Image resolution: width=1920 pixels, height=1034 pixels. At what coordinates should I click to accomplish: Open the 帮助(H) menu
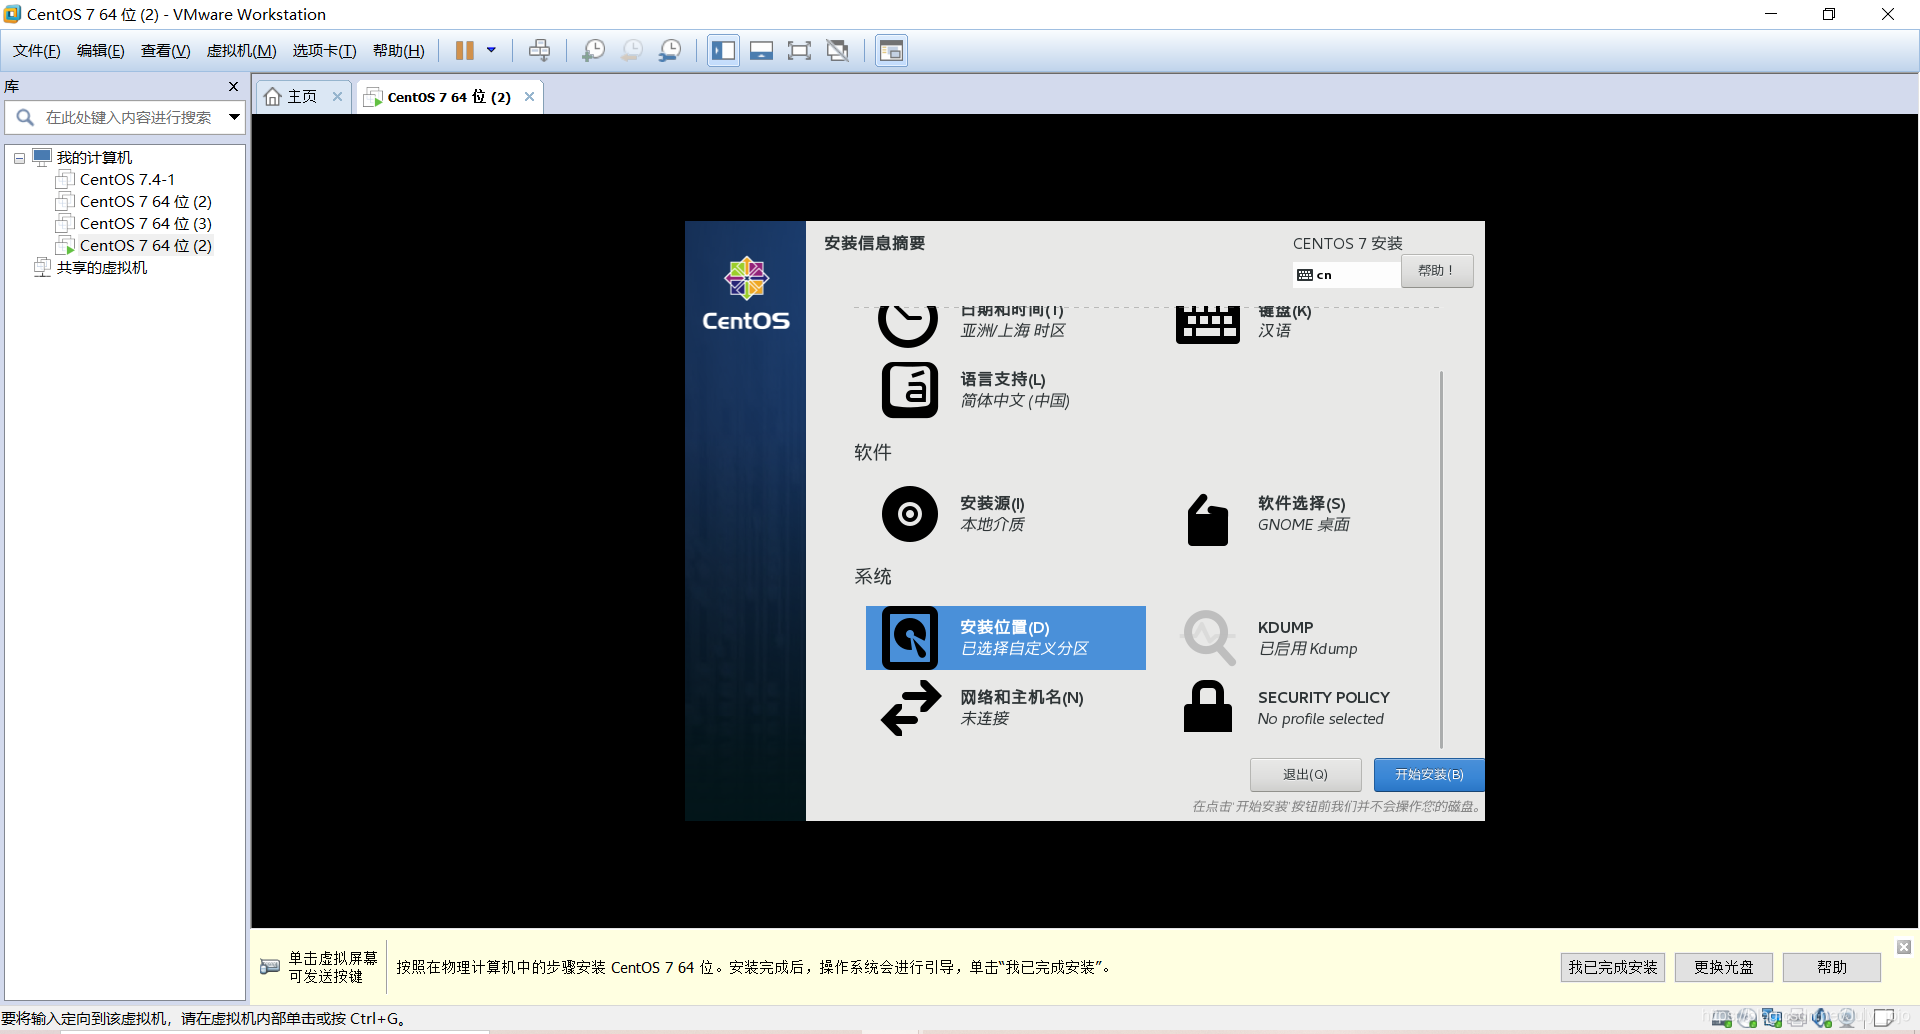coord(398,51)
